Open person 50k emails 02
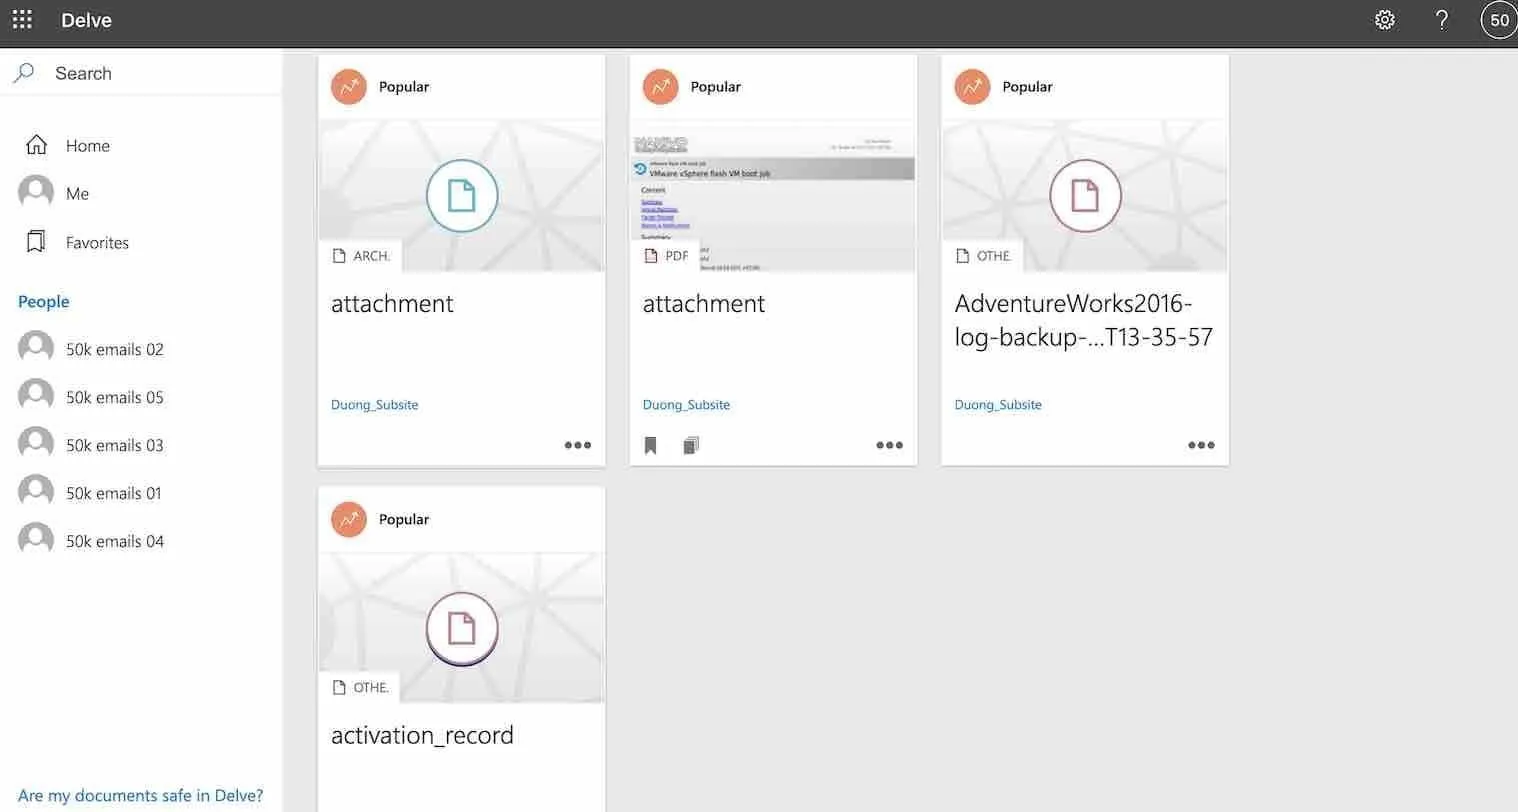Screen dimensions: 1518x812 coord(114,349)
